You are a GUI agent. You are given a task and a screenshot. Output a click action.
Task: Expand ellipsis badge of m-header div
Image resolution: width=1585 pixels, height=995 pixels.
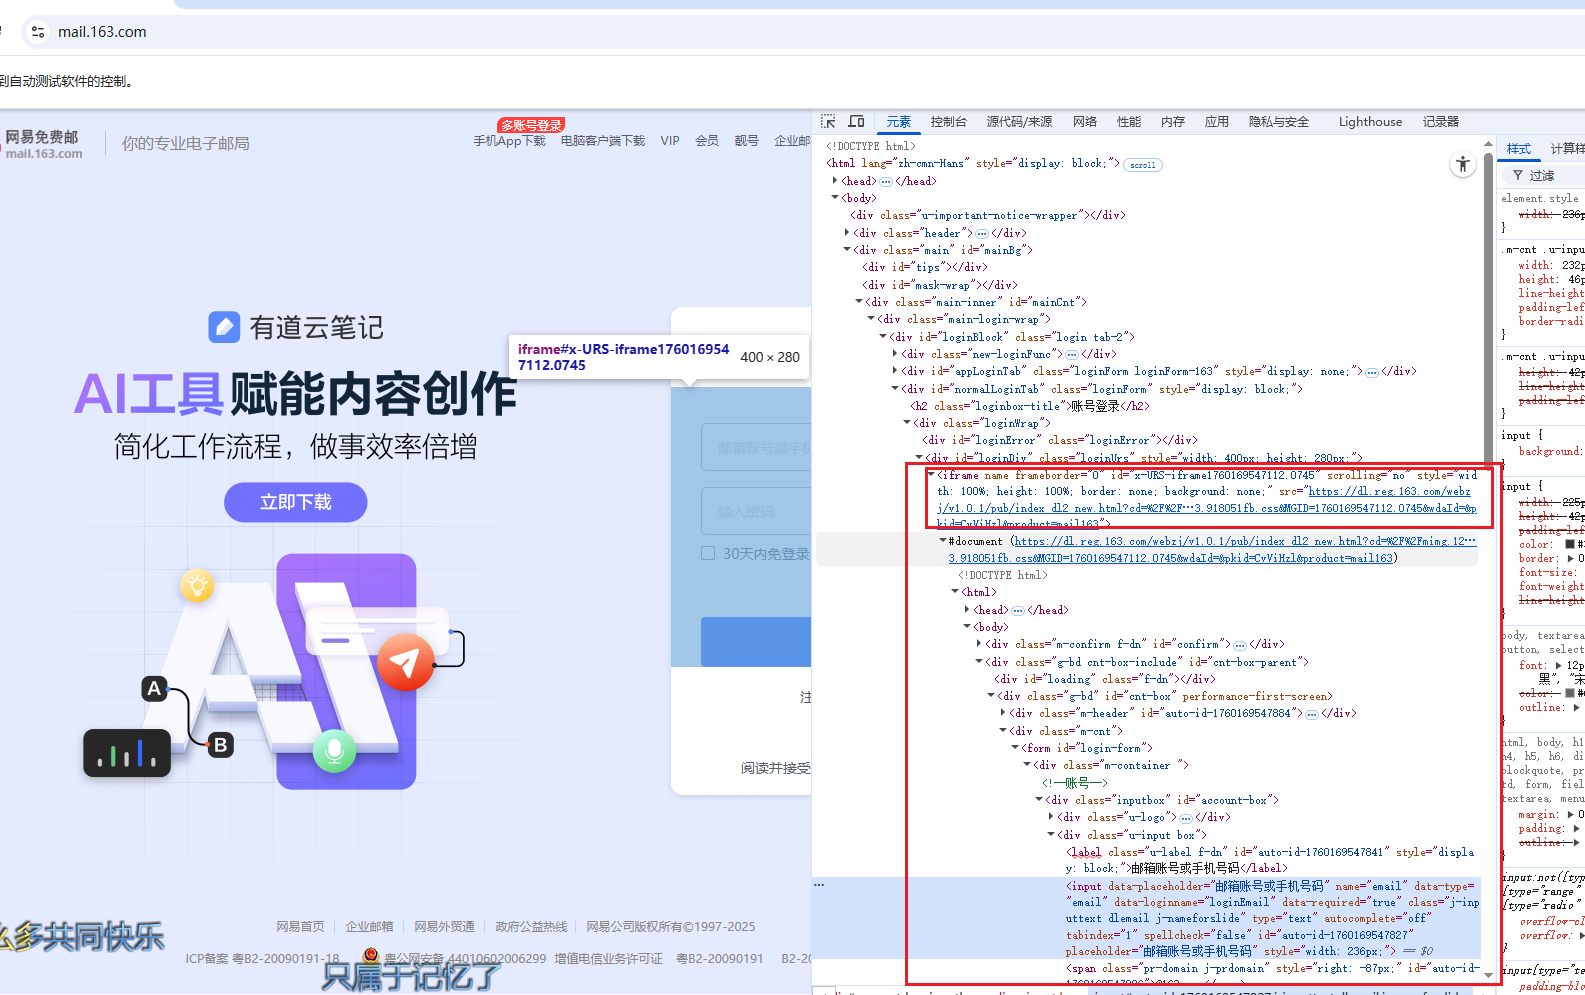point(1312,714)
